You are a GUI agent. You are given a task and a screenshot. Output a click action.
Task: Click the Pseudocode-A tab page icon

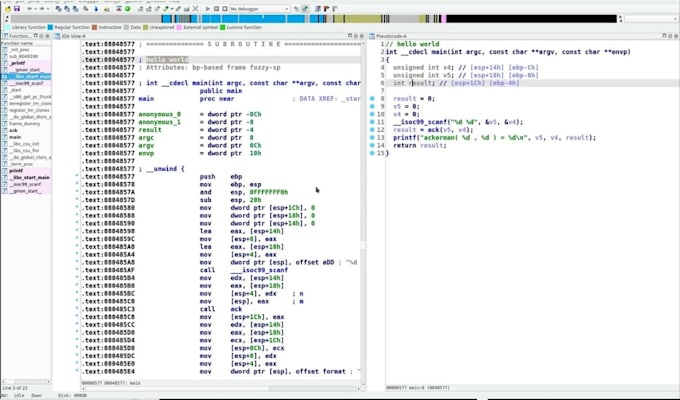click(x=372, y=36)
